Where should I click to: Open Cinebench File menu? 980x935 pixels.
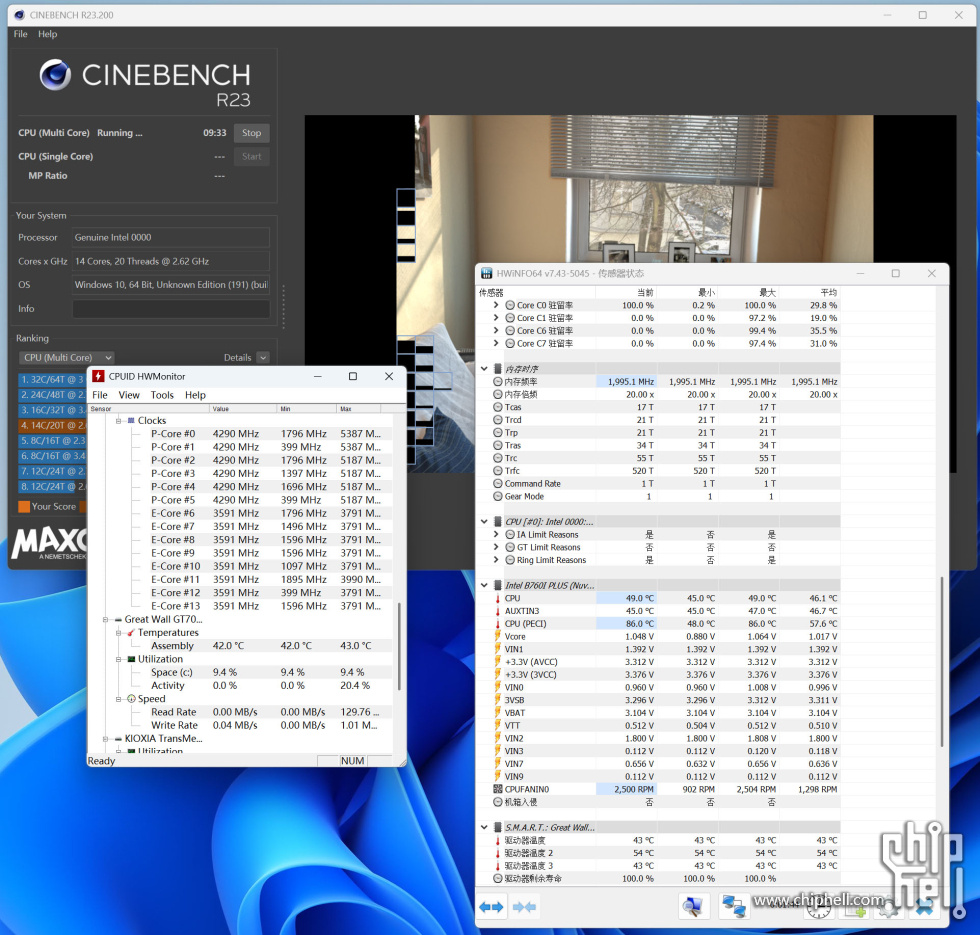coord(21,34)
